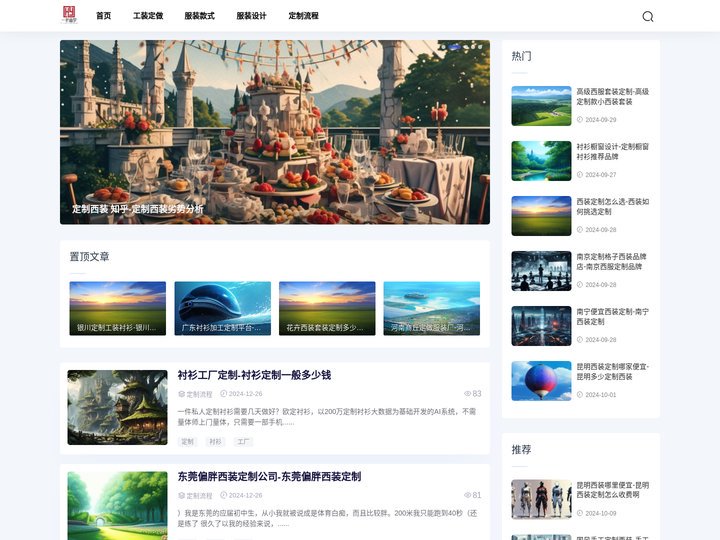Click thumbnail of 昆明西装哪里便宜 post
This screenshot has height=540, width=720.
[541, 499]
